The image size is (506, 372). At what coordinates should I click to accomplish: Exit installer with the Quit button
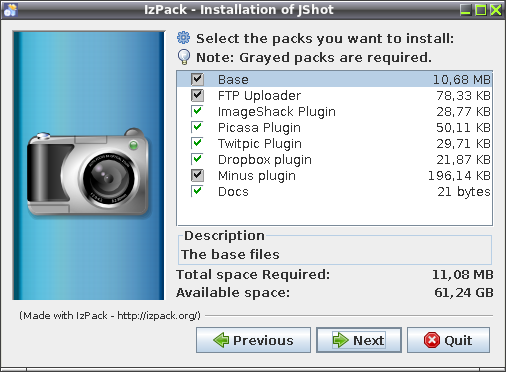[x=448, y=340]
